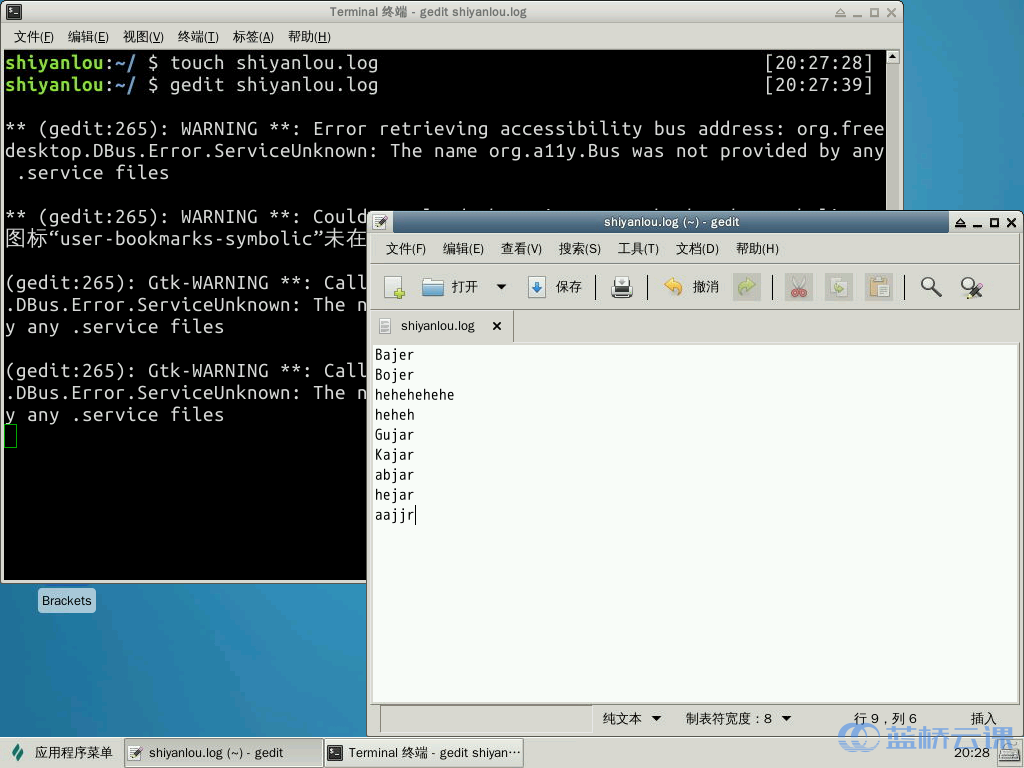Save shiyanlou.log using the 保存 icon

point(553,288)
